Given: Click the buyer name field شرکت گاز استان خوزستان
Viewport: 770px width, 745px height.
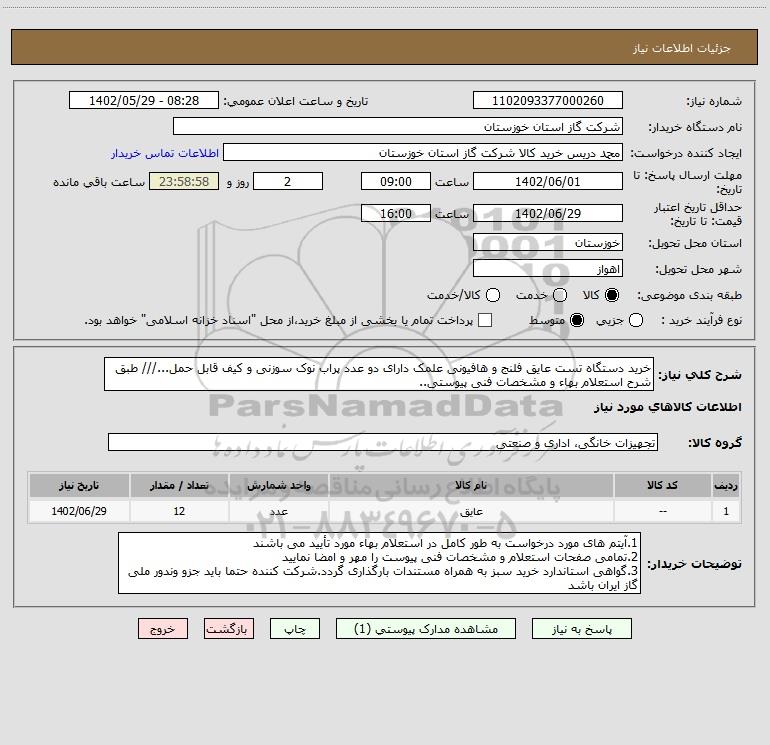Looking at the screenshot, I should 398,127.
